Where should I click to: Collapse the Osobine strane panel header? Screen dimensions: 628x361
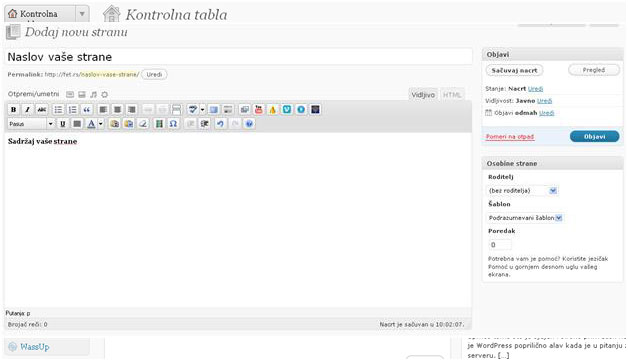pos(552,163)
